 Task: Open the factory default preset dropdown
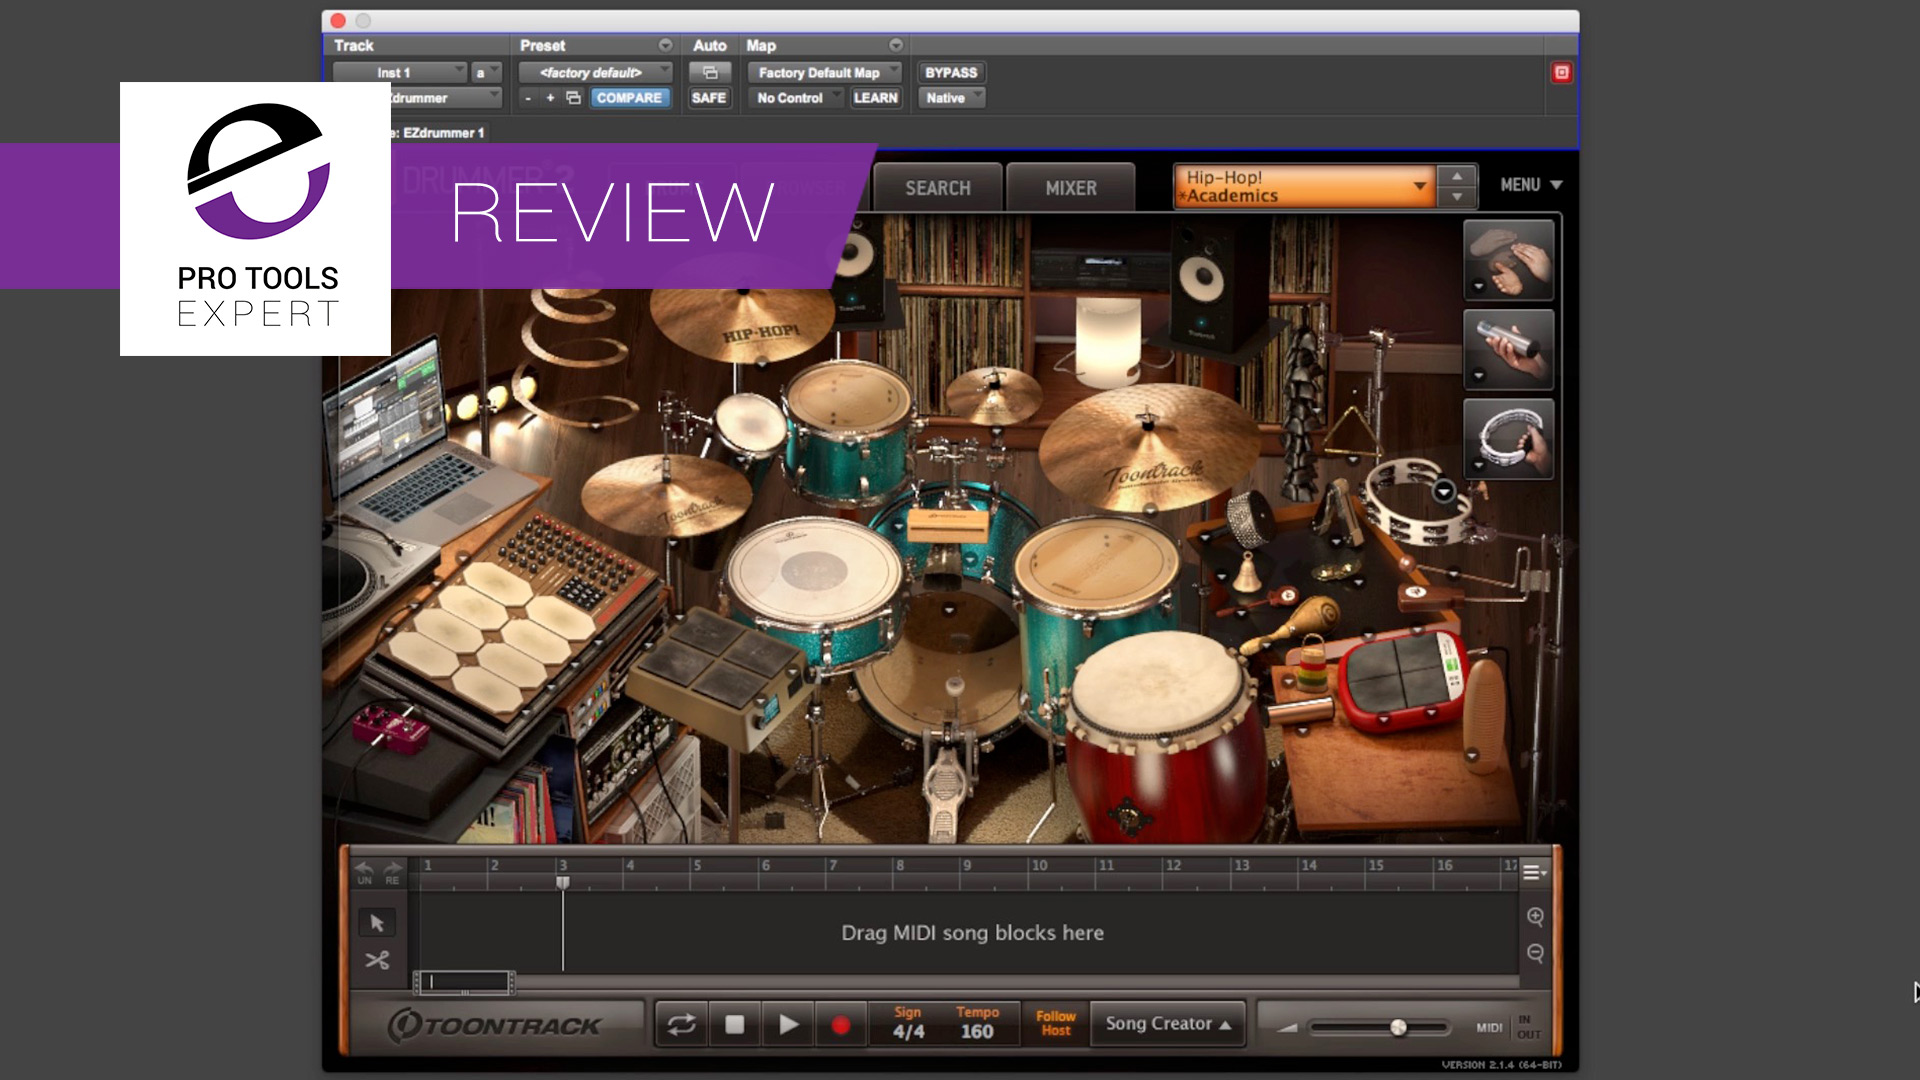point(595,72)
